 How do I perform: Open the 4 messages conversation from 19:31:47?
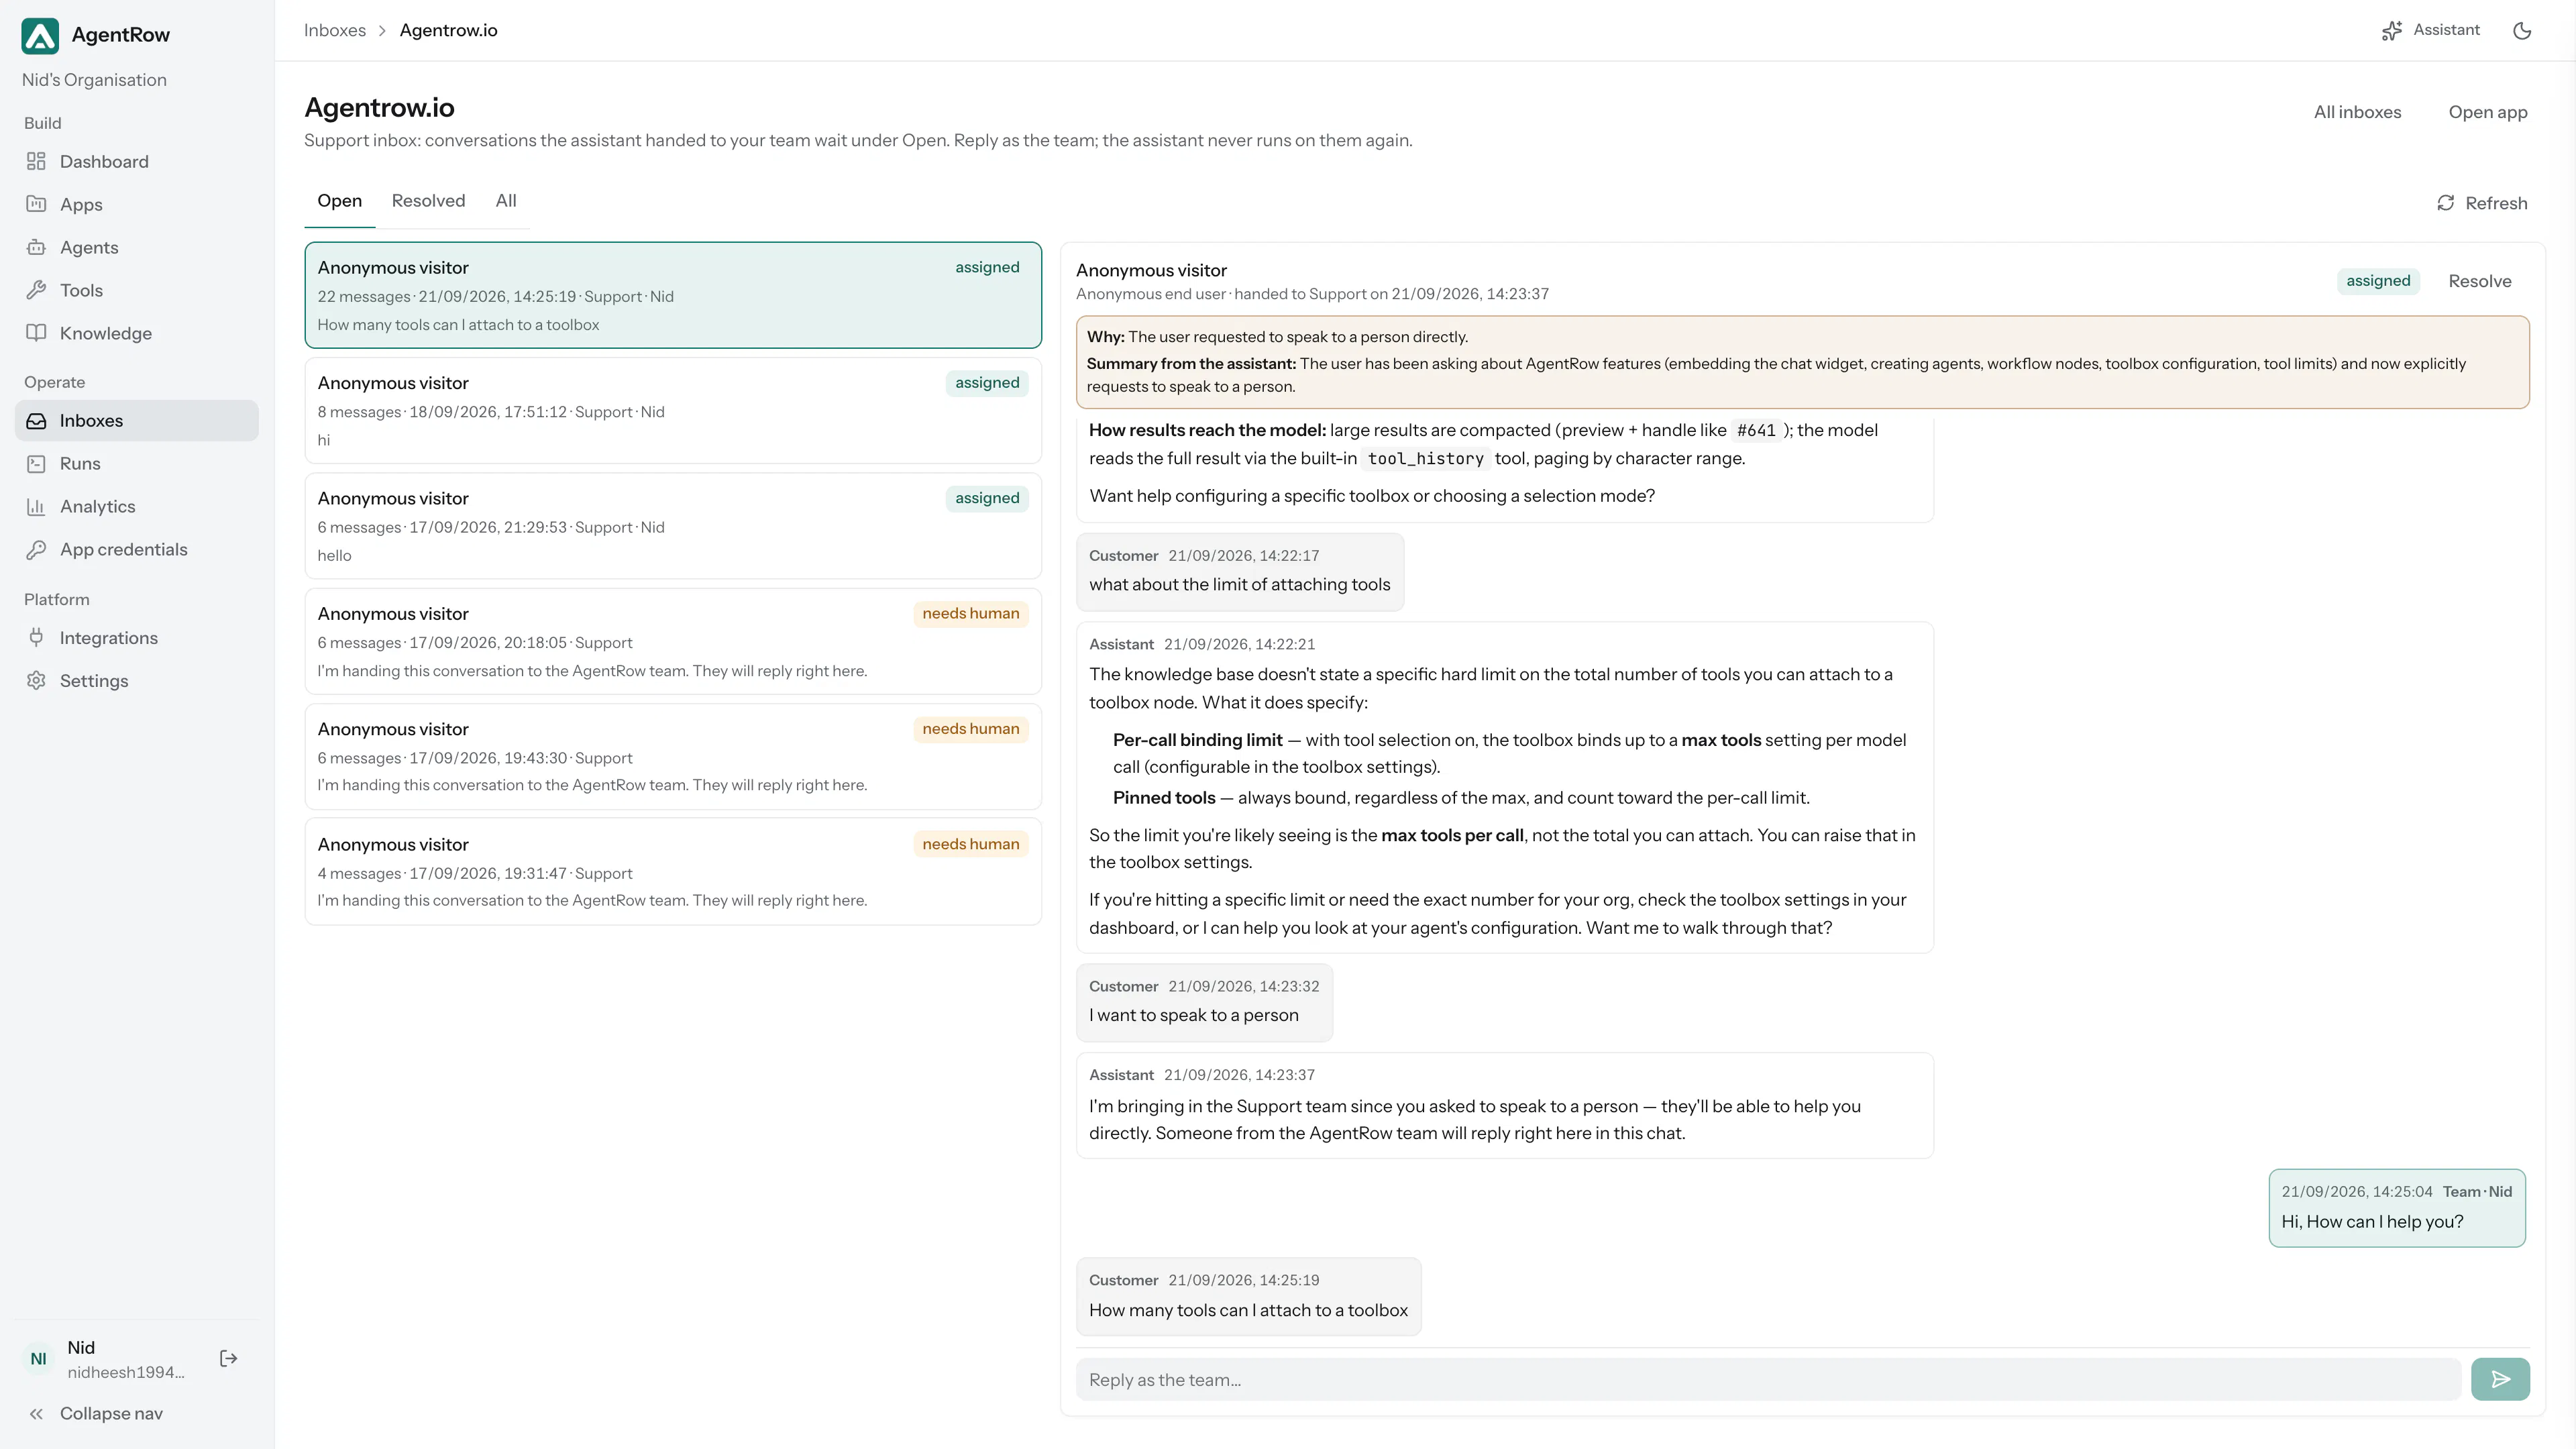click(673, 872)
